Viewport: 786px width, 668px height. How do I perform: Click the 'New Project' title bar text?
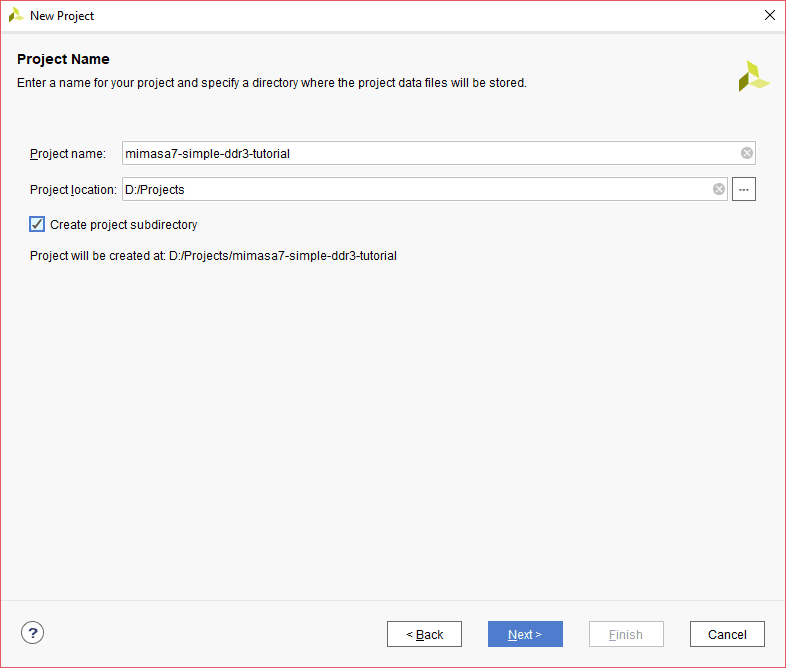point(62,16)
